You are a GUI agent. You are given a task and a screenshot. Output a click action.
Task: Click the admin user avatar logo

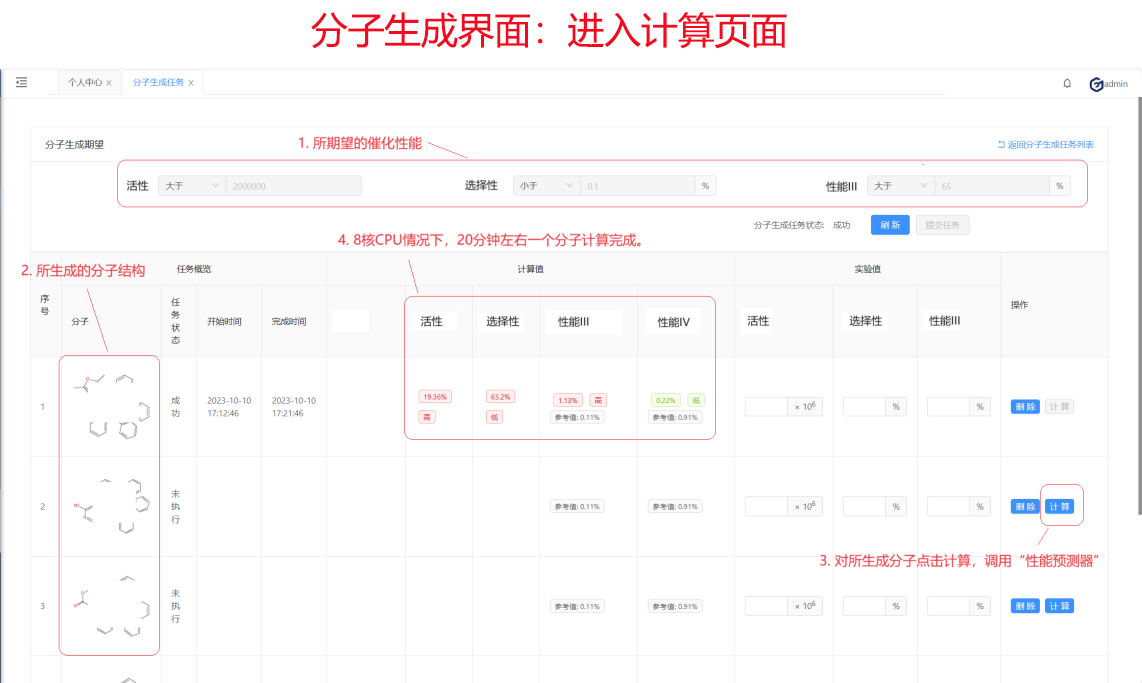point(1096,84)
